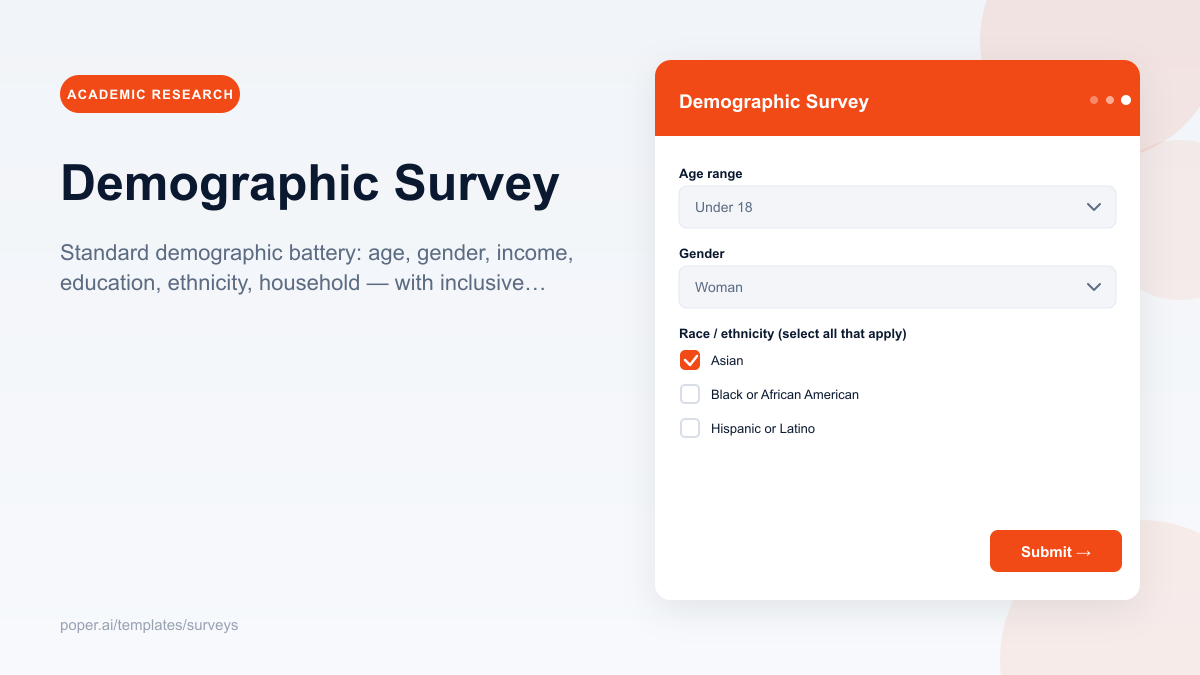Click the Gender dropdown chevron
This screenshot has width=1200, height=675.
(x=1093, y=287)
